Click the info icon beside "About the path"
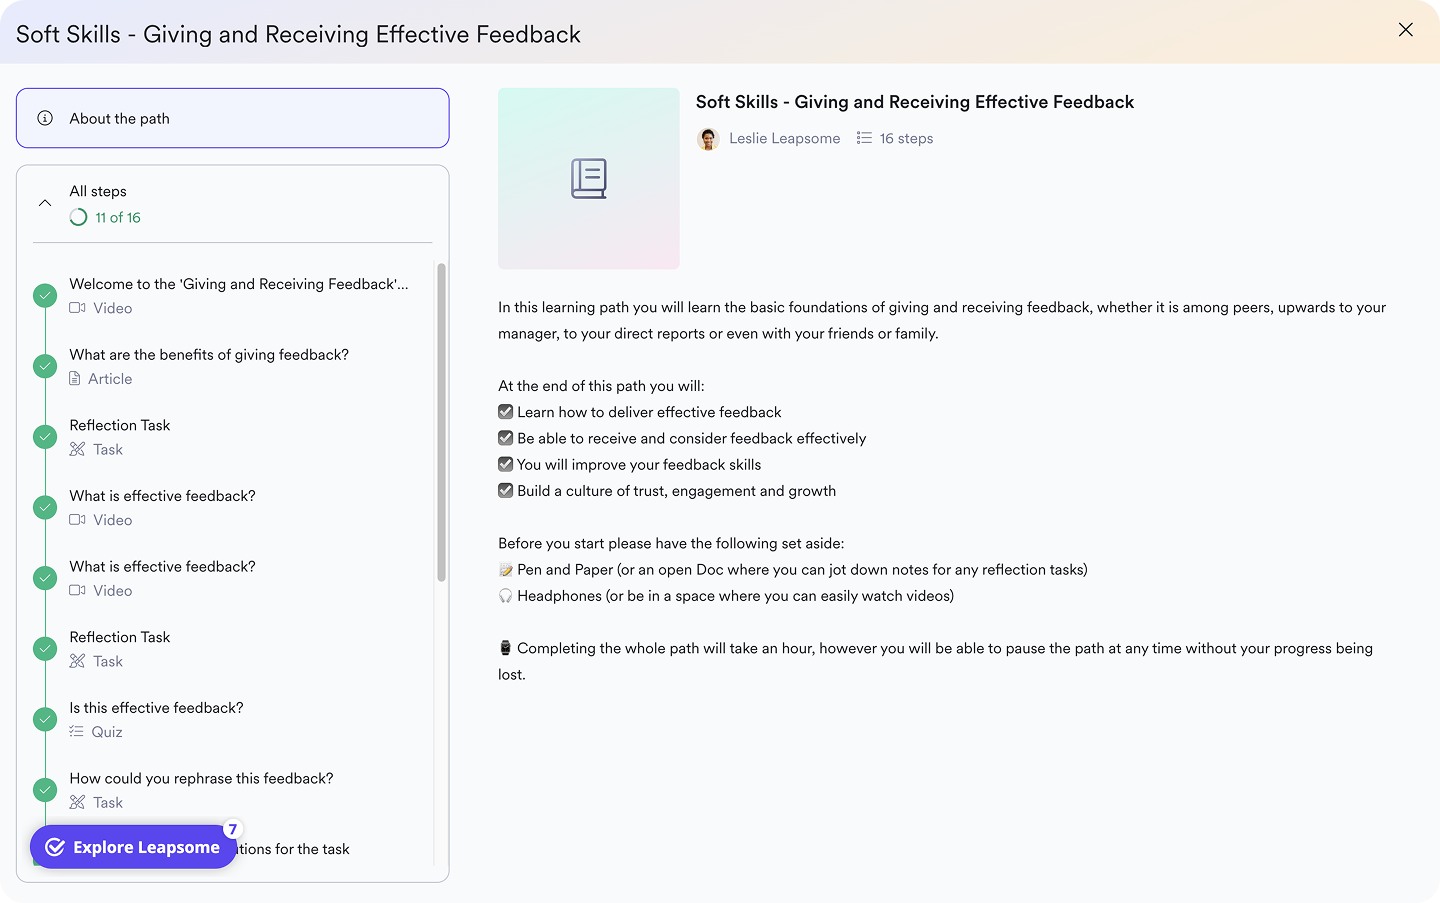 [x=44, y=117]
